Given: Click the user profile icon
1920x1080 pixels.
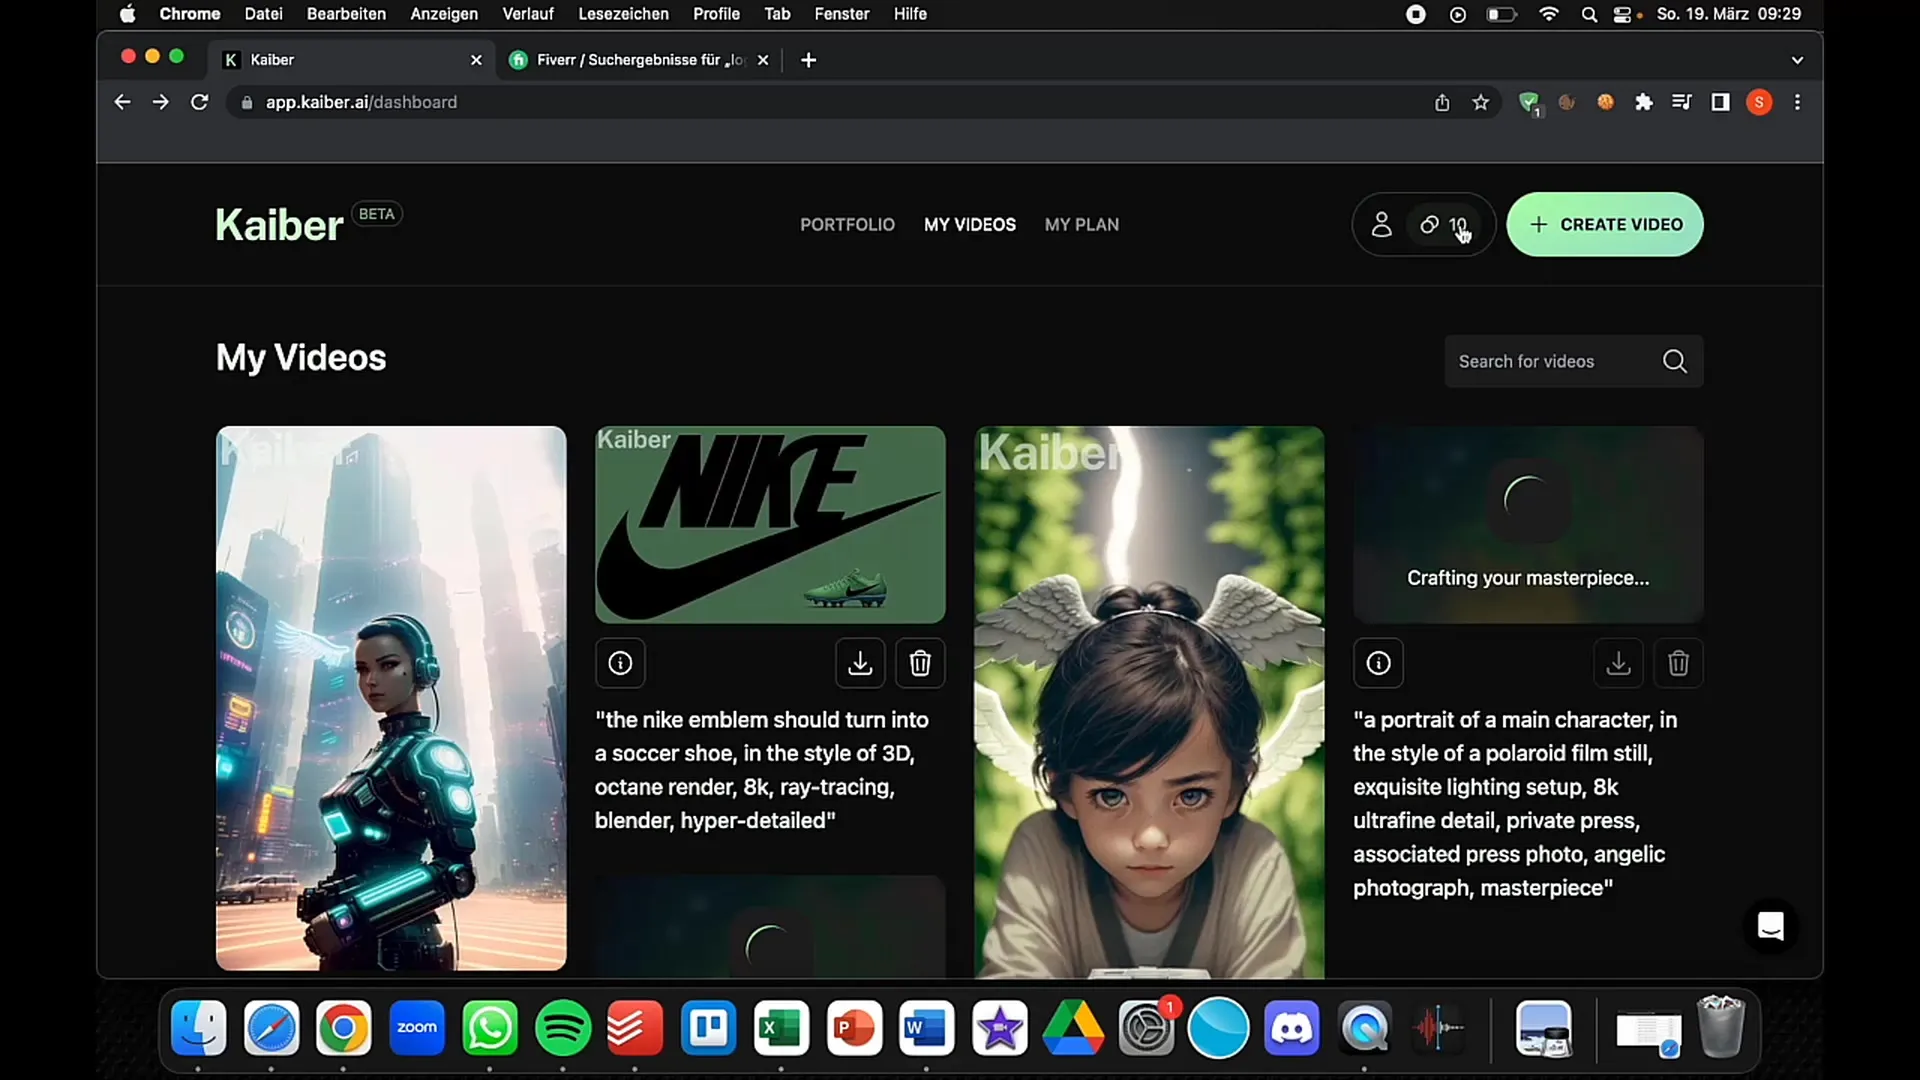Looking at the screenshot, I should 1381,223.
